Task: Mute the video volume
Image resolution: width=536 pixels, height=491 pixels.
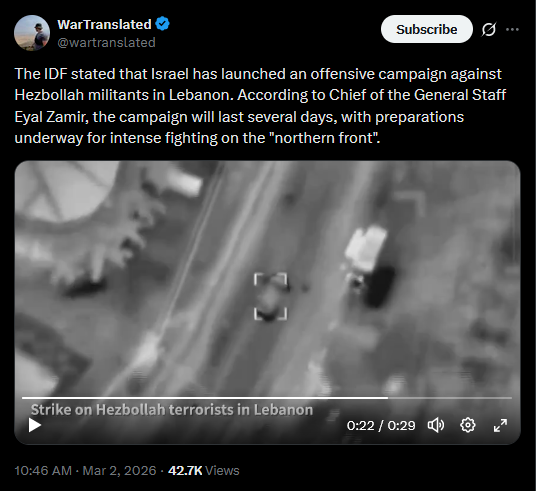Action: pos(436,425)
